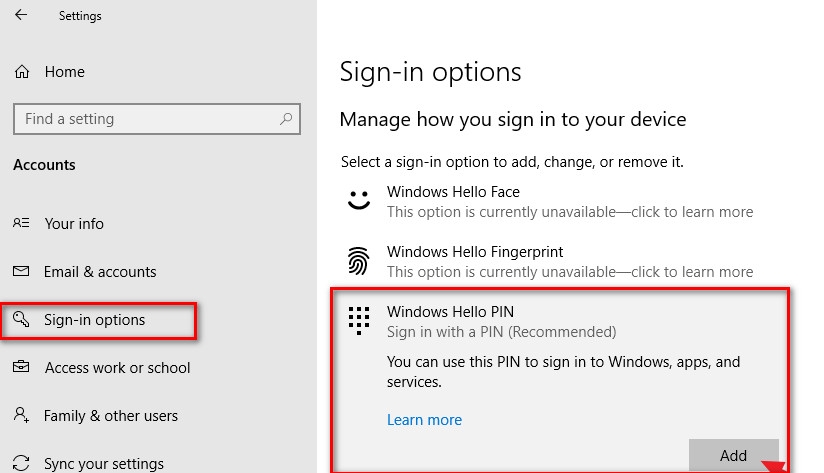Click the Family & other users icon
The height and width of the screenshot is (473, 824).
[x=21, y=415]
